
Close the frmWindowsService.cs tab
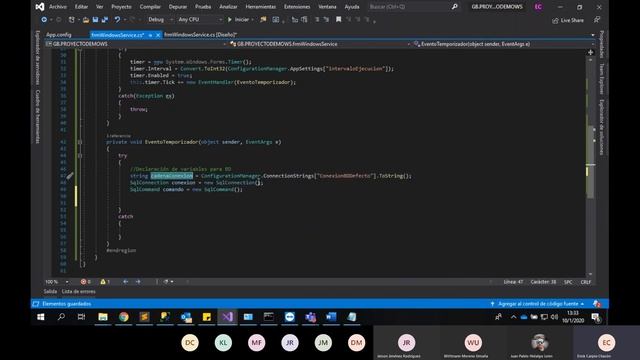(158, 36)
